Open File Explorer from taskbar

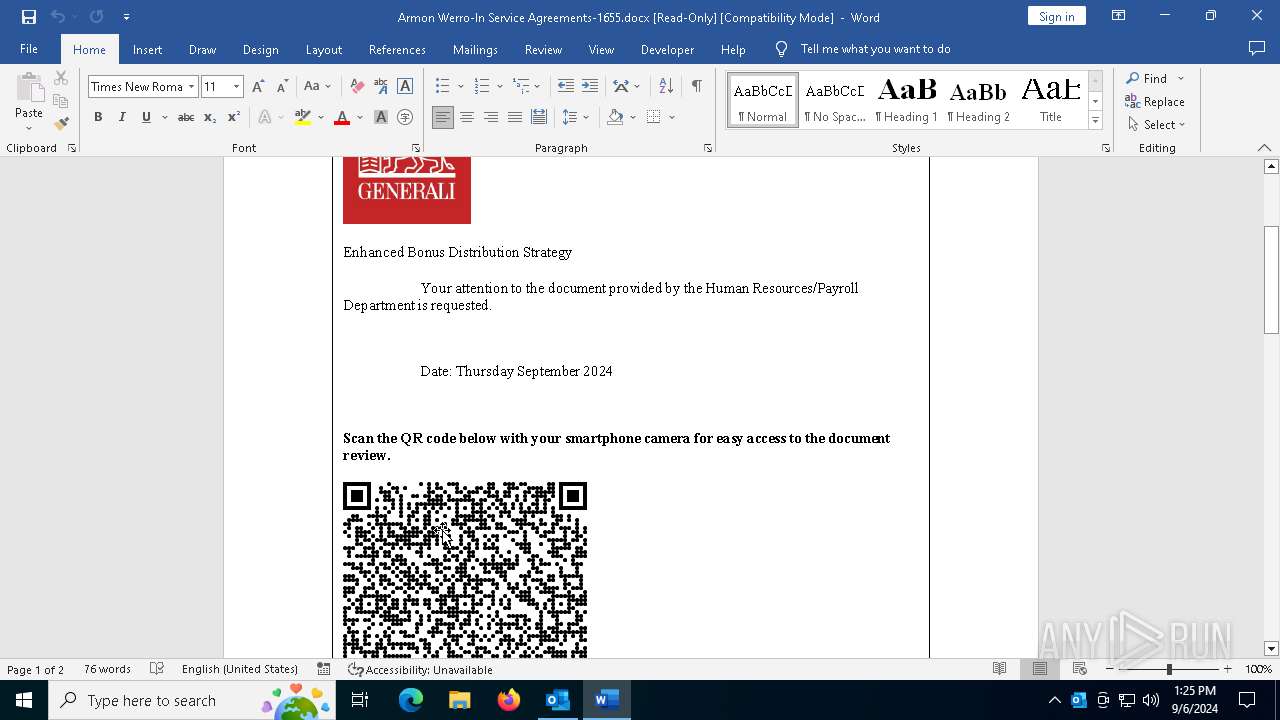point(459,700)
